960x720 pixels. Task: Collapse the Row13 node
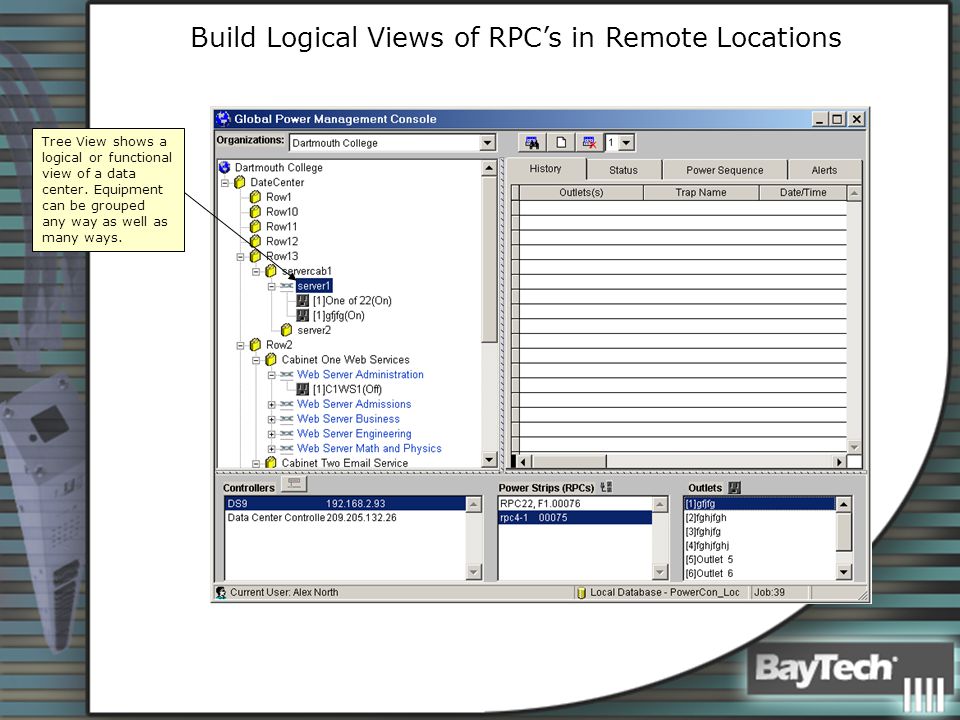pos(241,257)
